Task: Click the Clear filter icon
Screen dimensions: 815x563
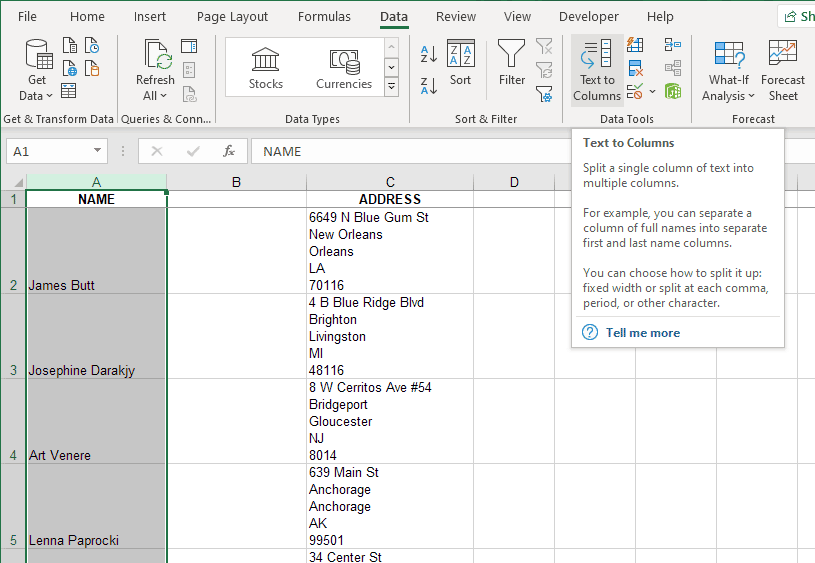Action: click(544, 46)
